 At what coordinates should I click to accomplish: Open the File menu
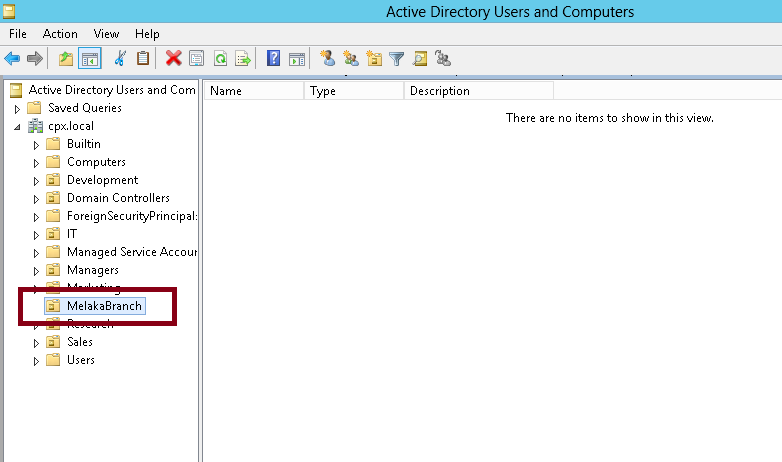pos(18,34)
